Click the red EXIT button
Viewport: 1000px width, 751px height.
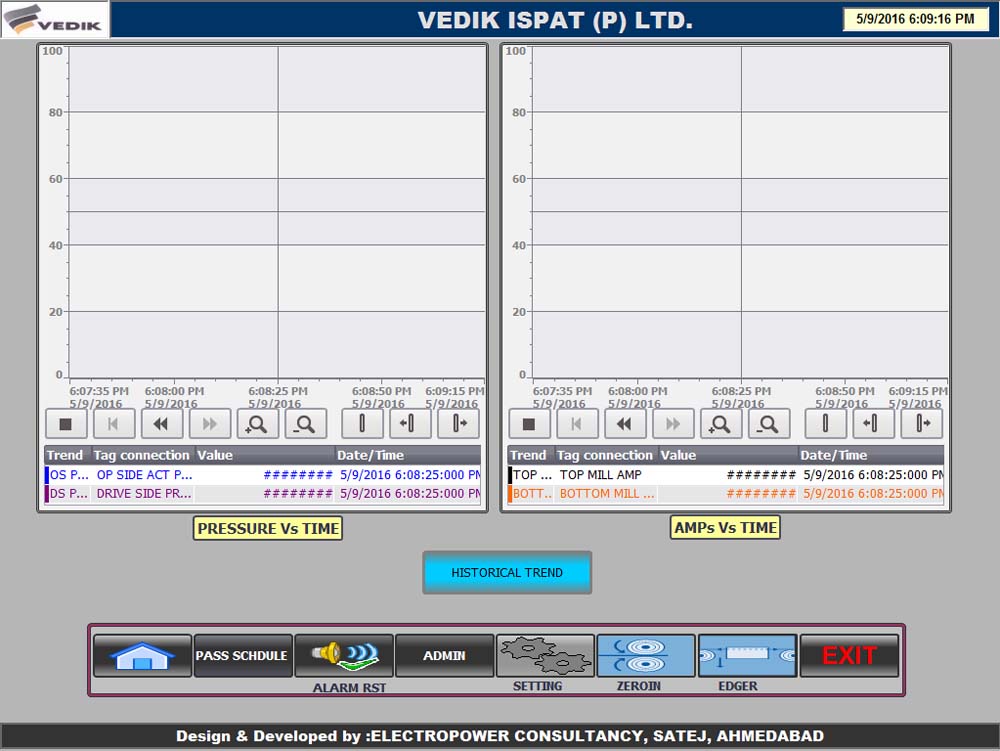click(x=849, y=655)
